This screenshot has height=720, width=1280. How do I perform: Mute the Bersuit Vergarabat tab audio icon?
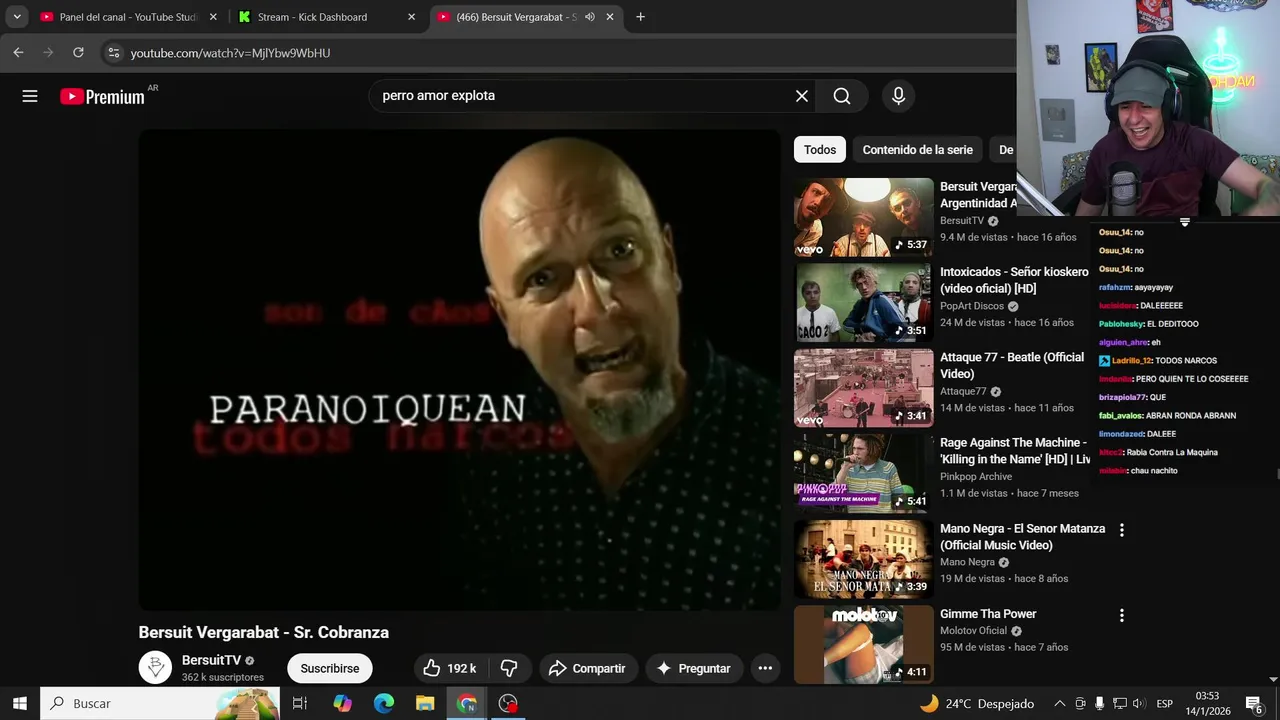[590, 17]
